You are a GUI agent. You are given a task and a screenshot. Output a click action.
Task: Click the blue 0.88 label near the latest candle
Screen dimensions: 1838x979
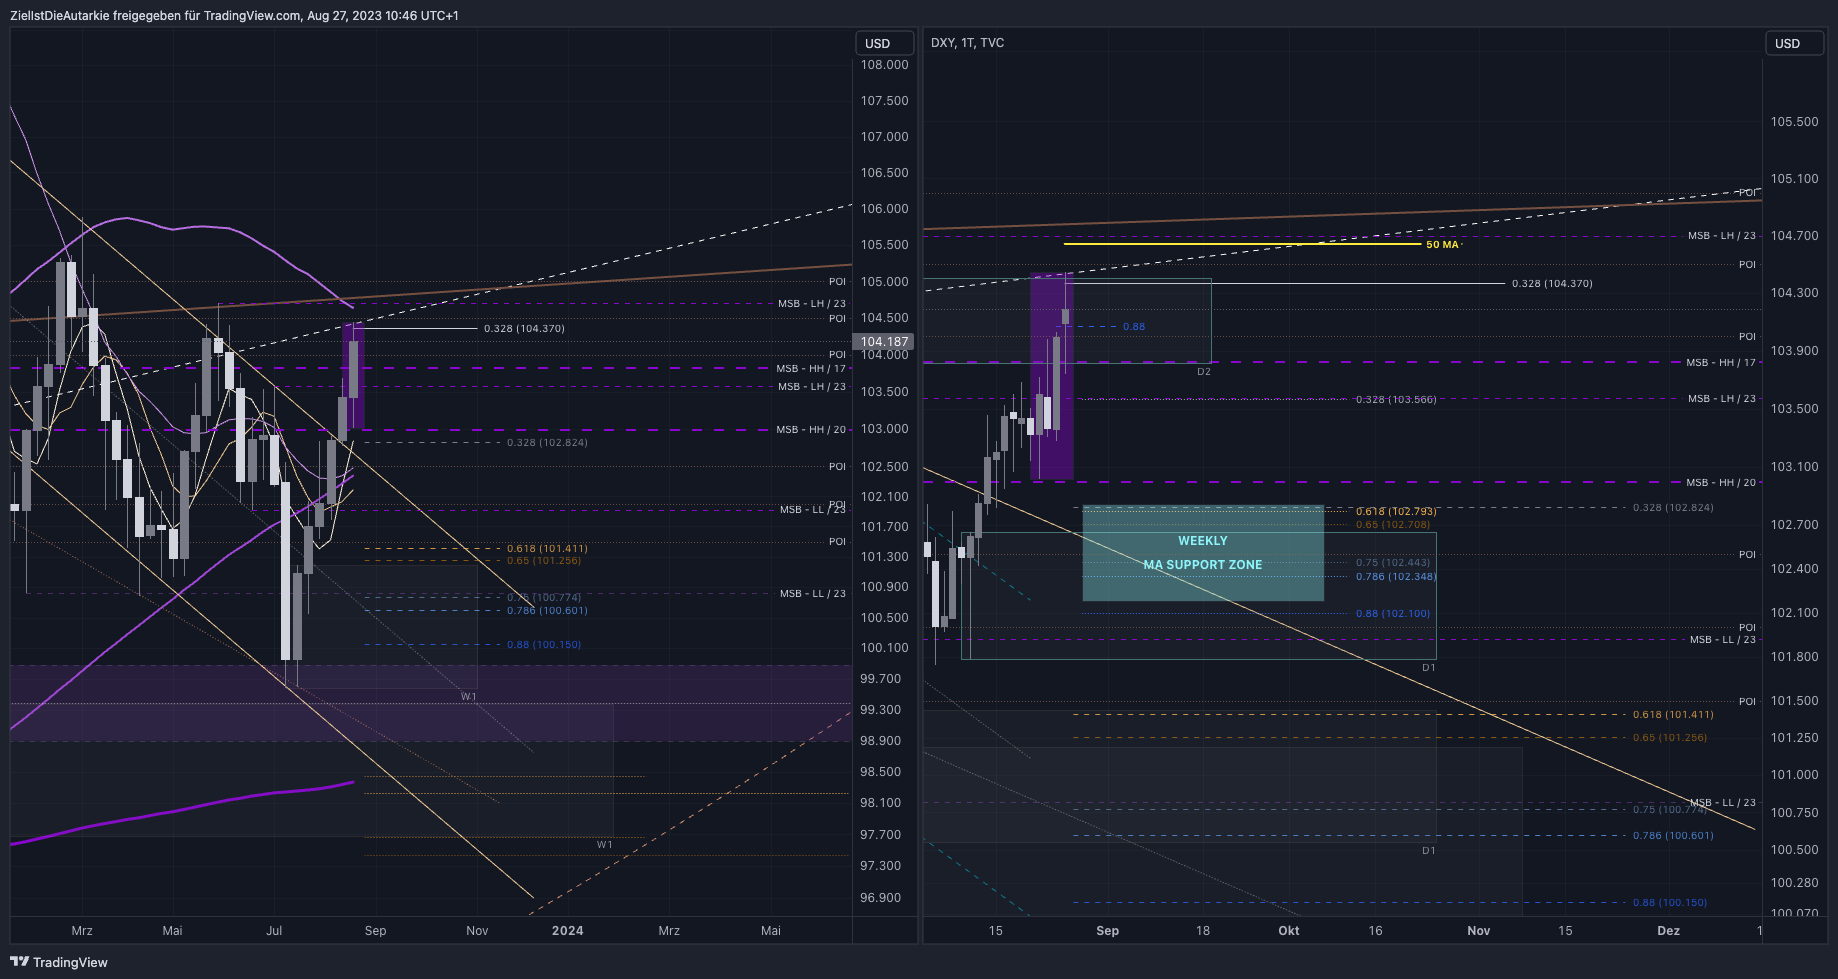(x=1134, y=327)
